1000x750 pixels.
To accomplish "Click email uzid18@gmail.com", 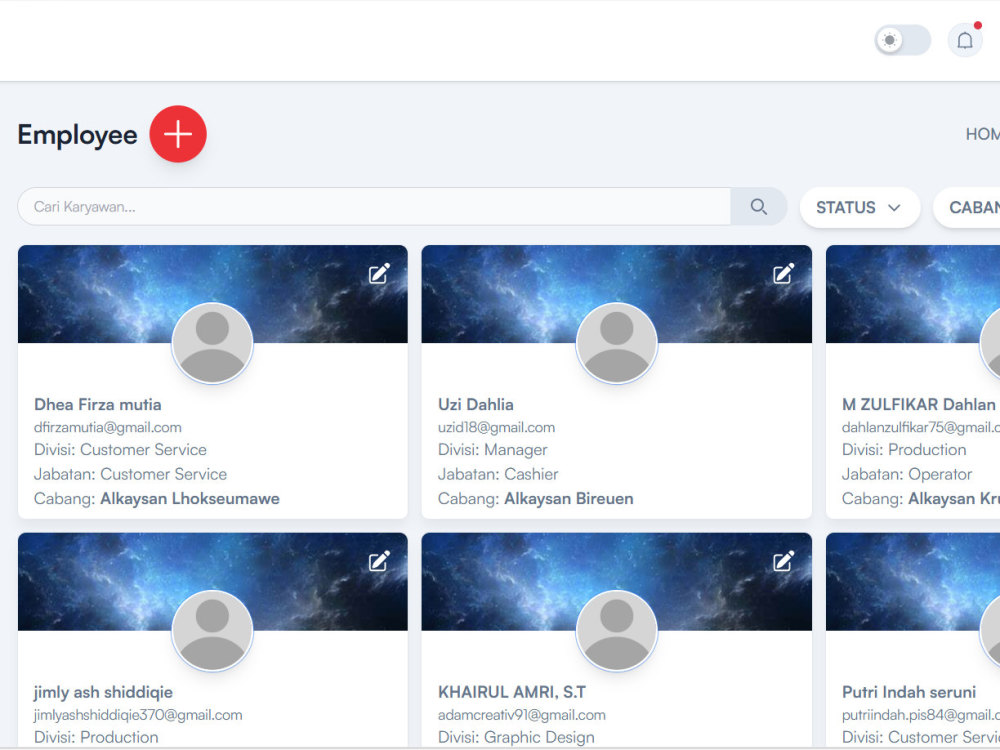I will [x=496, y=427].
